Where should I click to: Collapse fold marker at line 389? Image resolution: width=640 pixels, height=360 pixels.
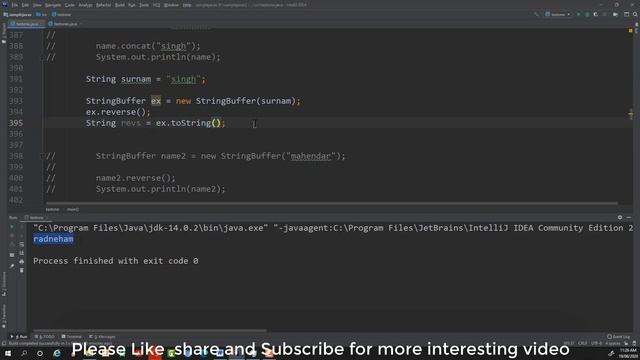pyautogui.click(x=42, y=57)
